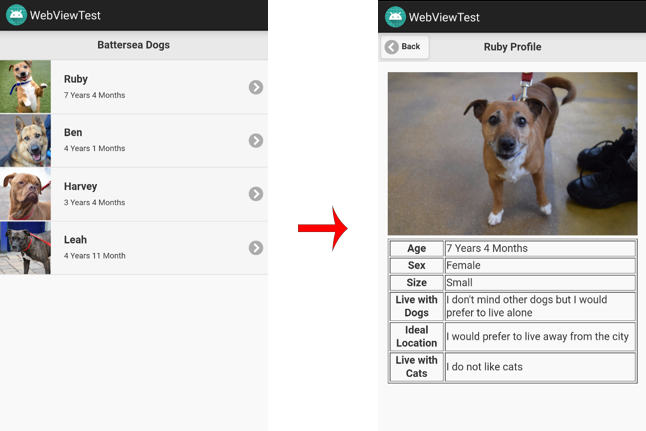This screenshot has height=431, width=646.
Task: Click the name Harvey in the list
Action: (x=80, y=187)
